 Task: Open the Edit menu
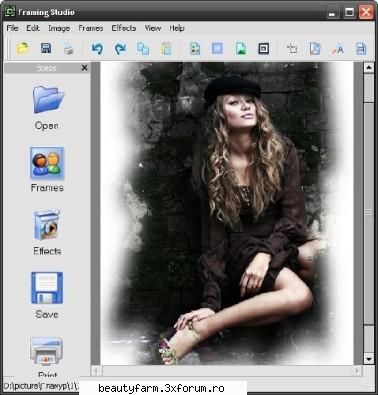pyautogui.click(x=33, y=28)
